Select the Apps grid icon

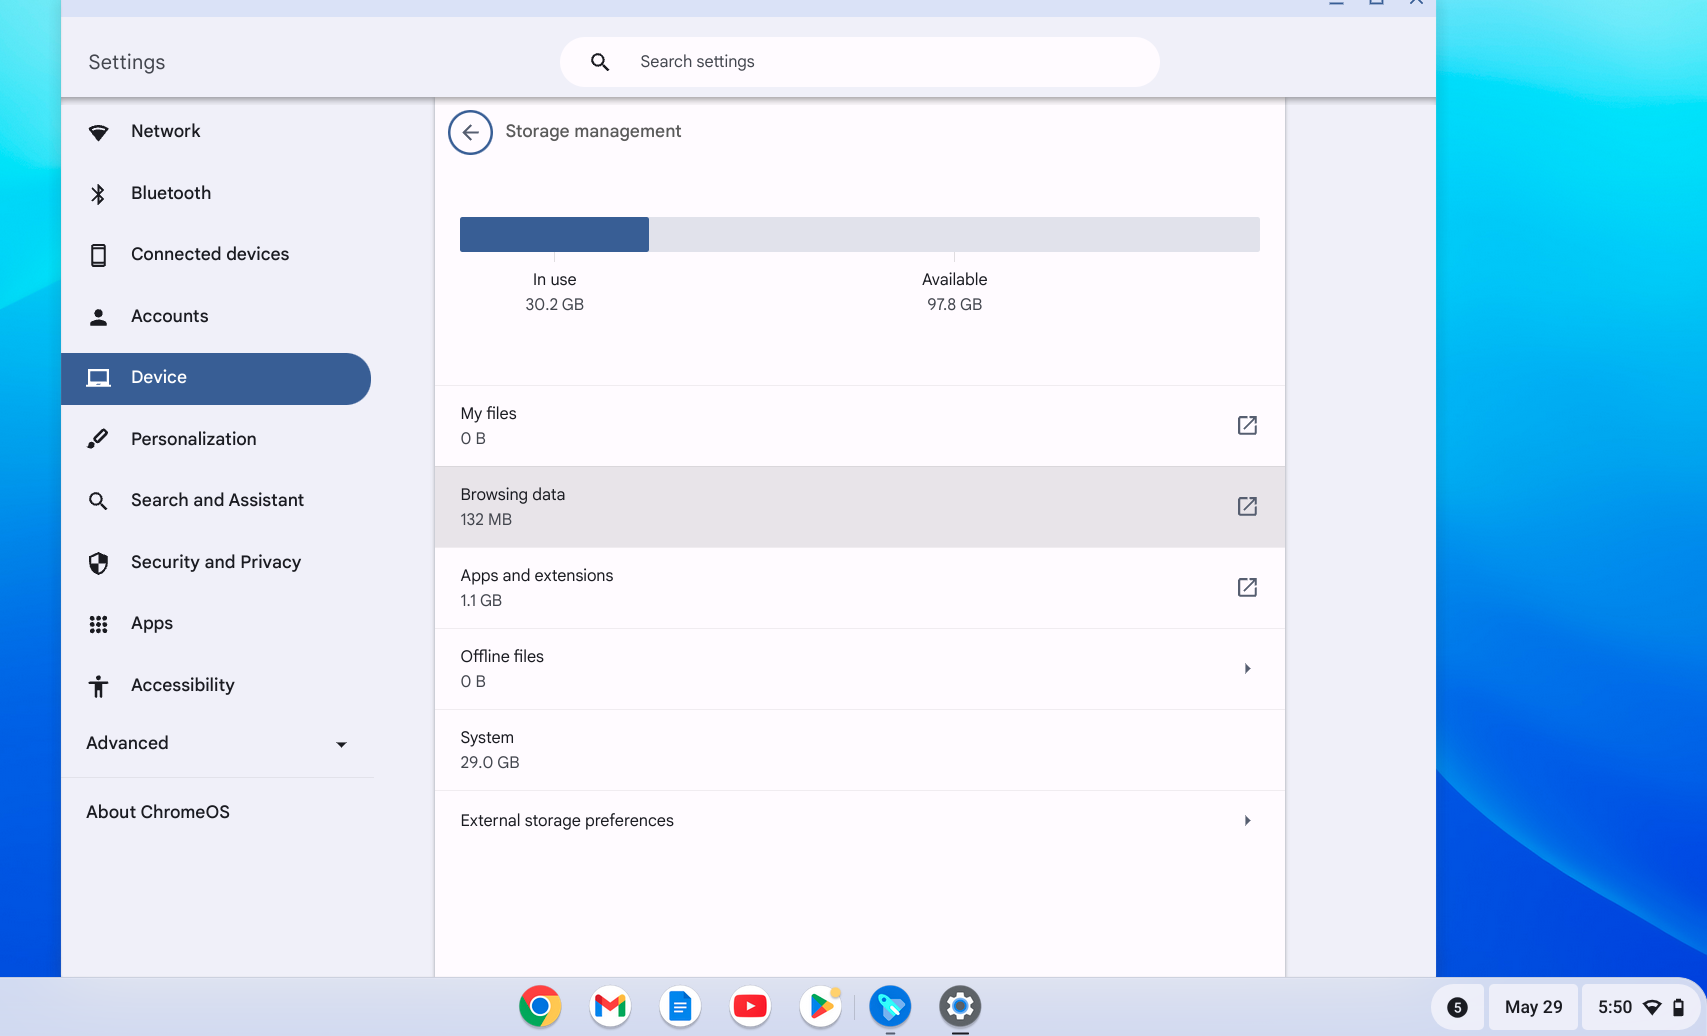99,623
